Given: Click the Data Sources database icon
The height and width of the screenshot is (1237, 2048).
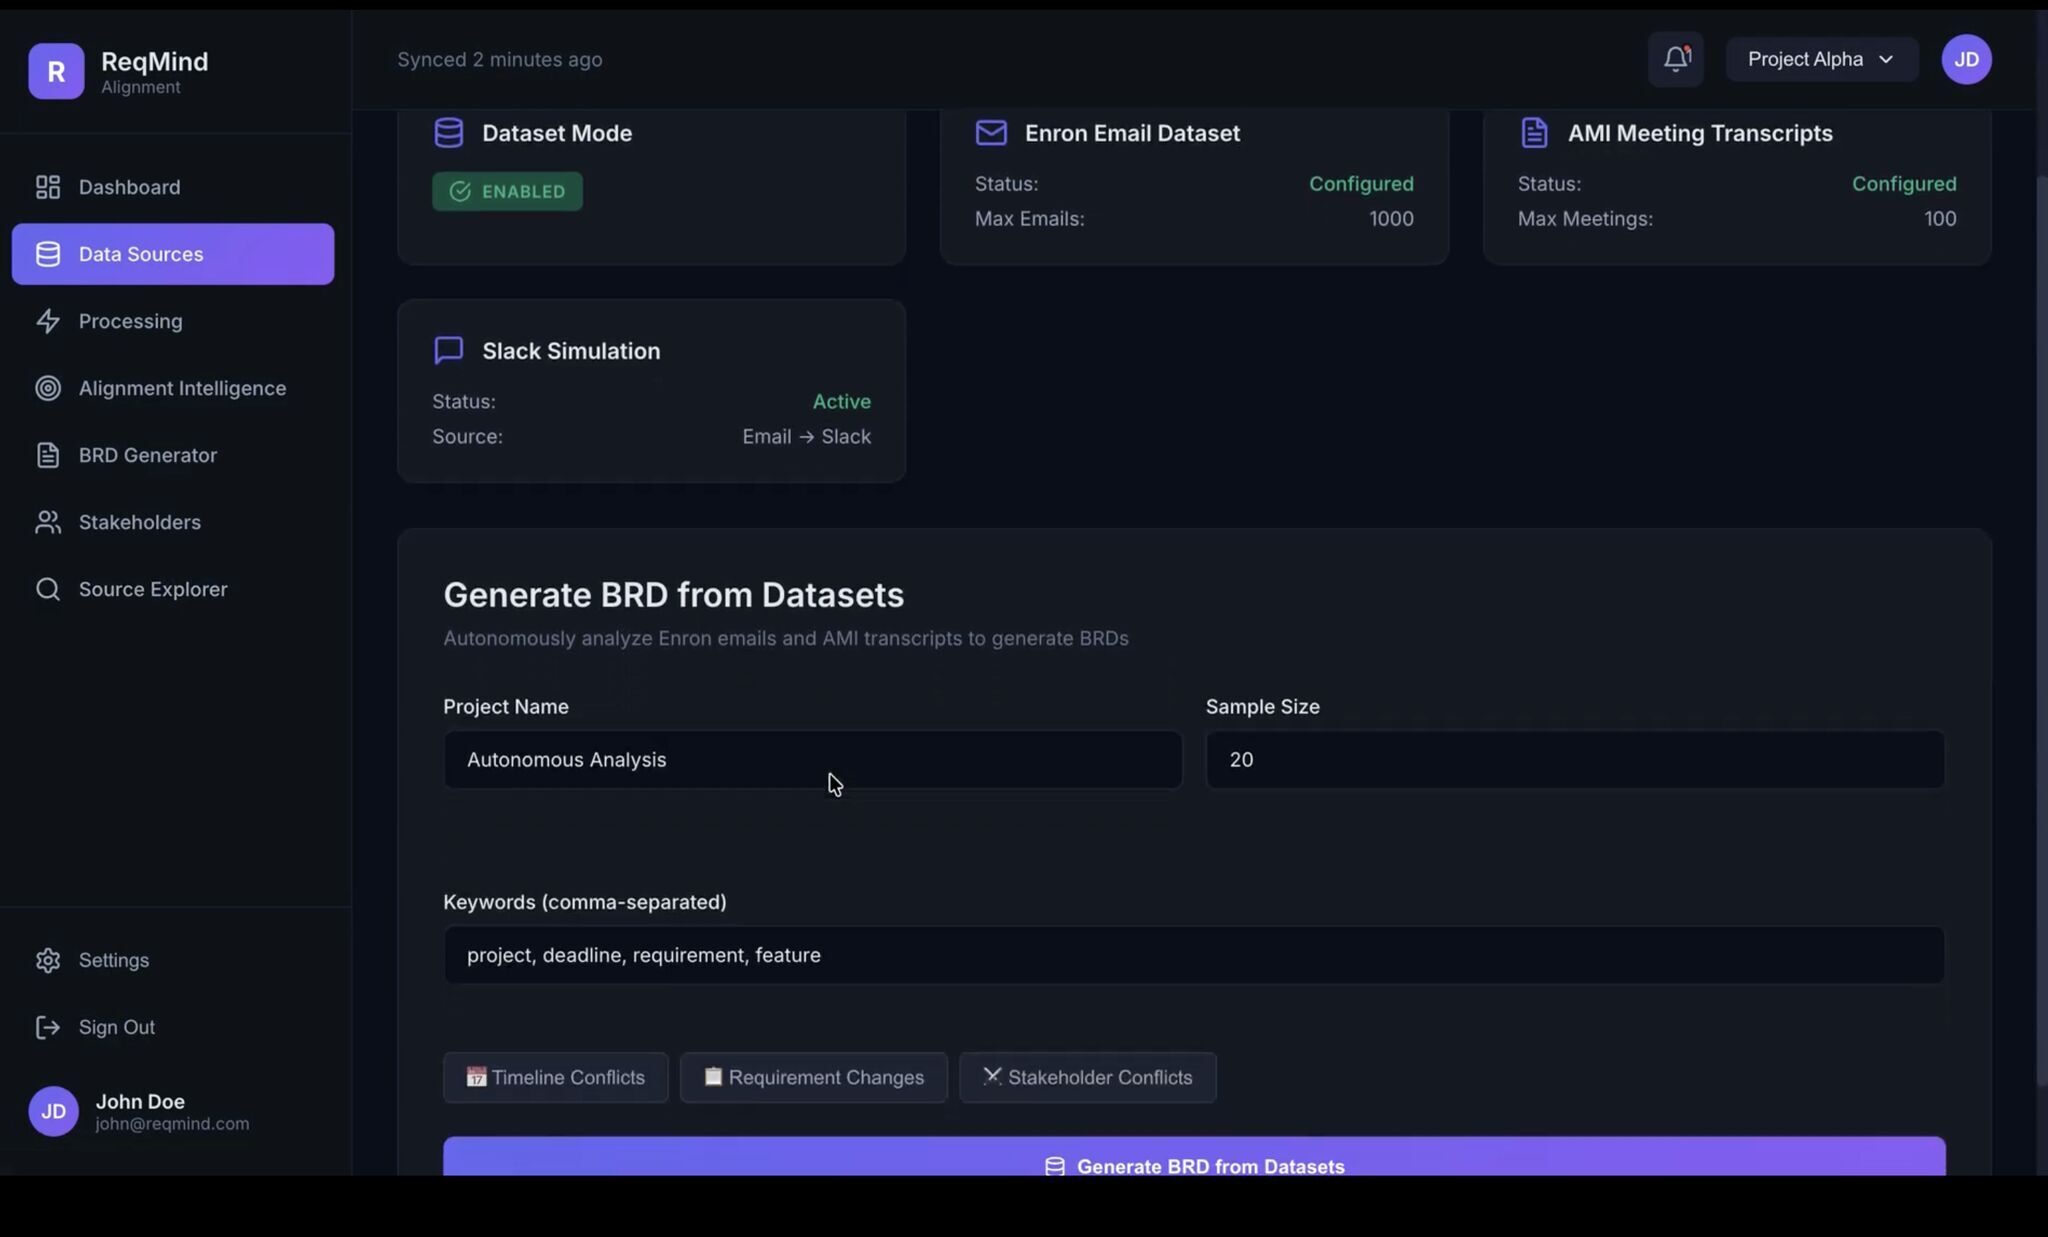Looking at the screenshot, I should point(48,254).
